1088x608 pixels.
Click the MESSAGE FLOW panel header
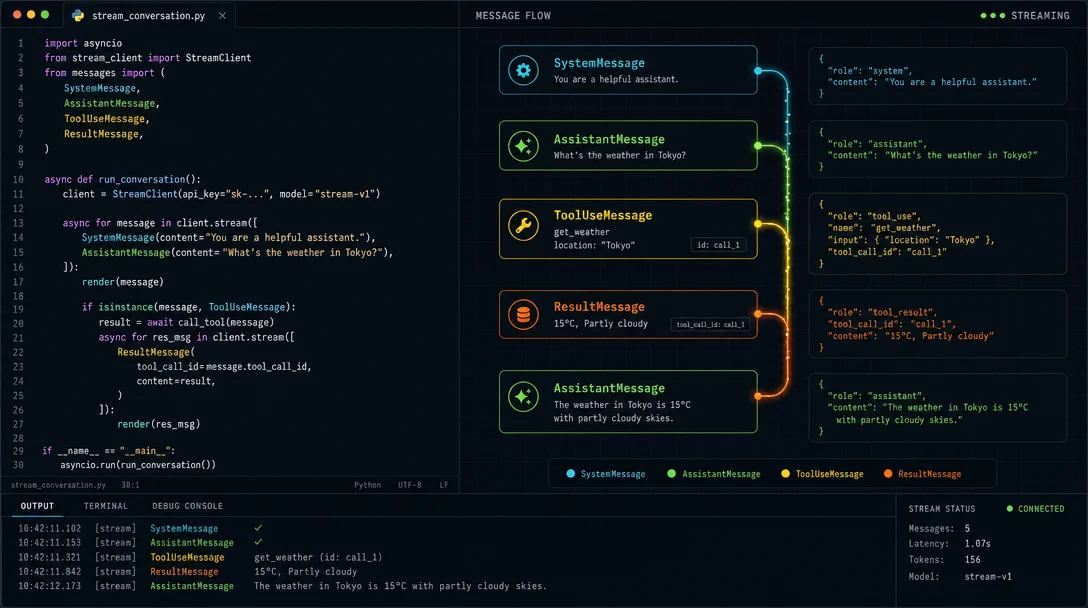point(513,15)
